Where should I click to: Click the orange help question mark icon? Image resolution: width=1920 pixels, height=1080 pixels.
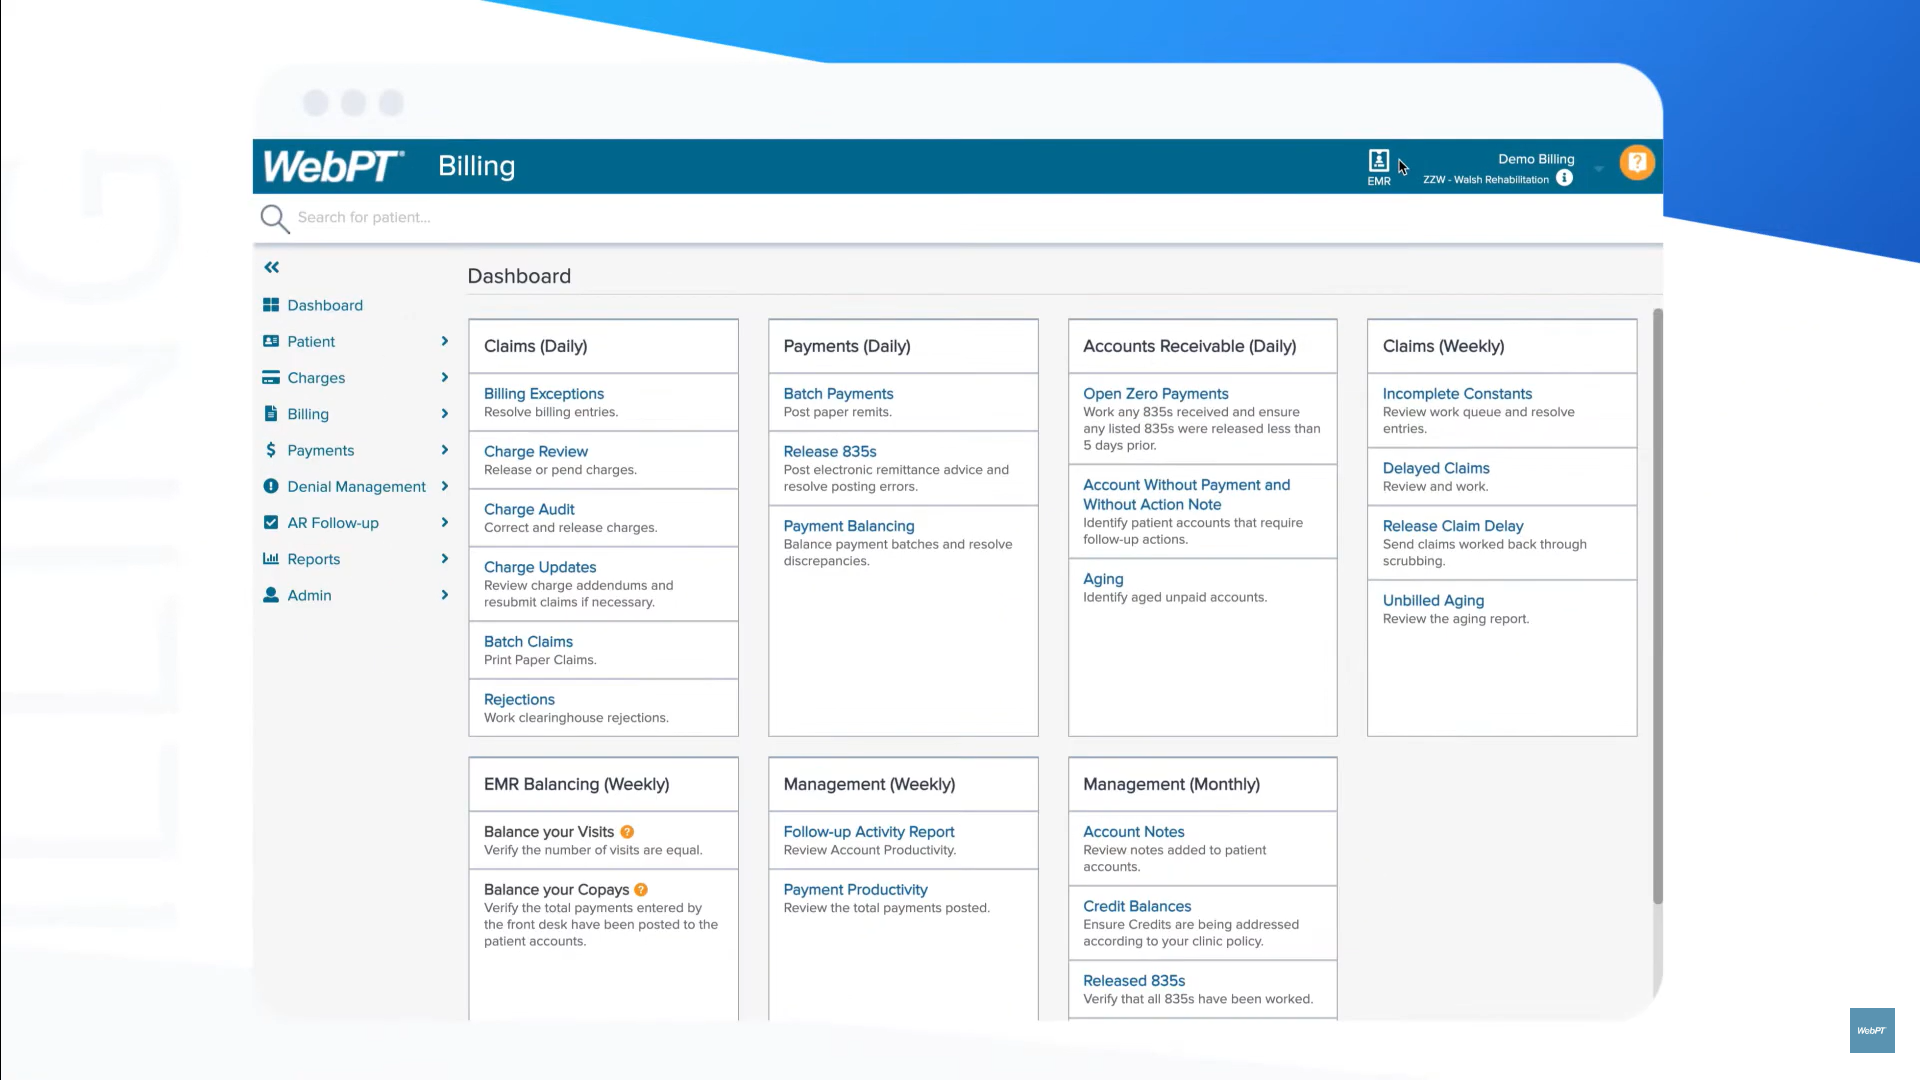(1637, 163)
